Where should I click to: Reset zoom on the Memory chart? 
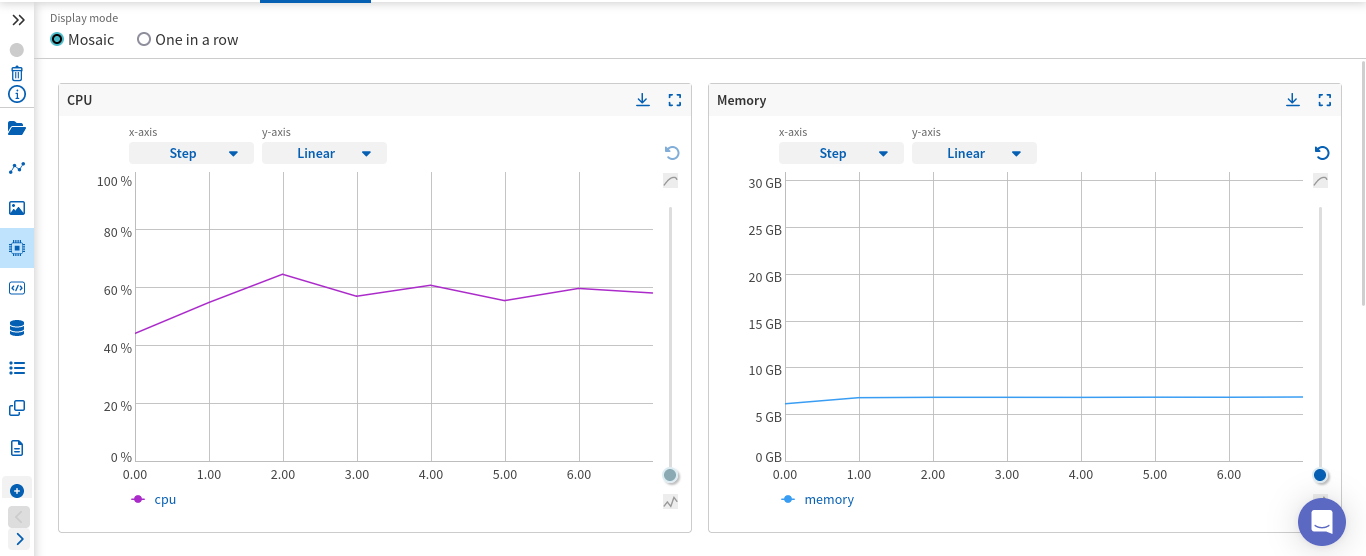pos(1322,153)
